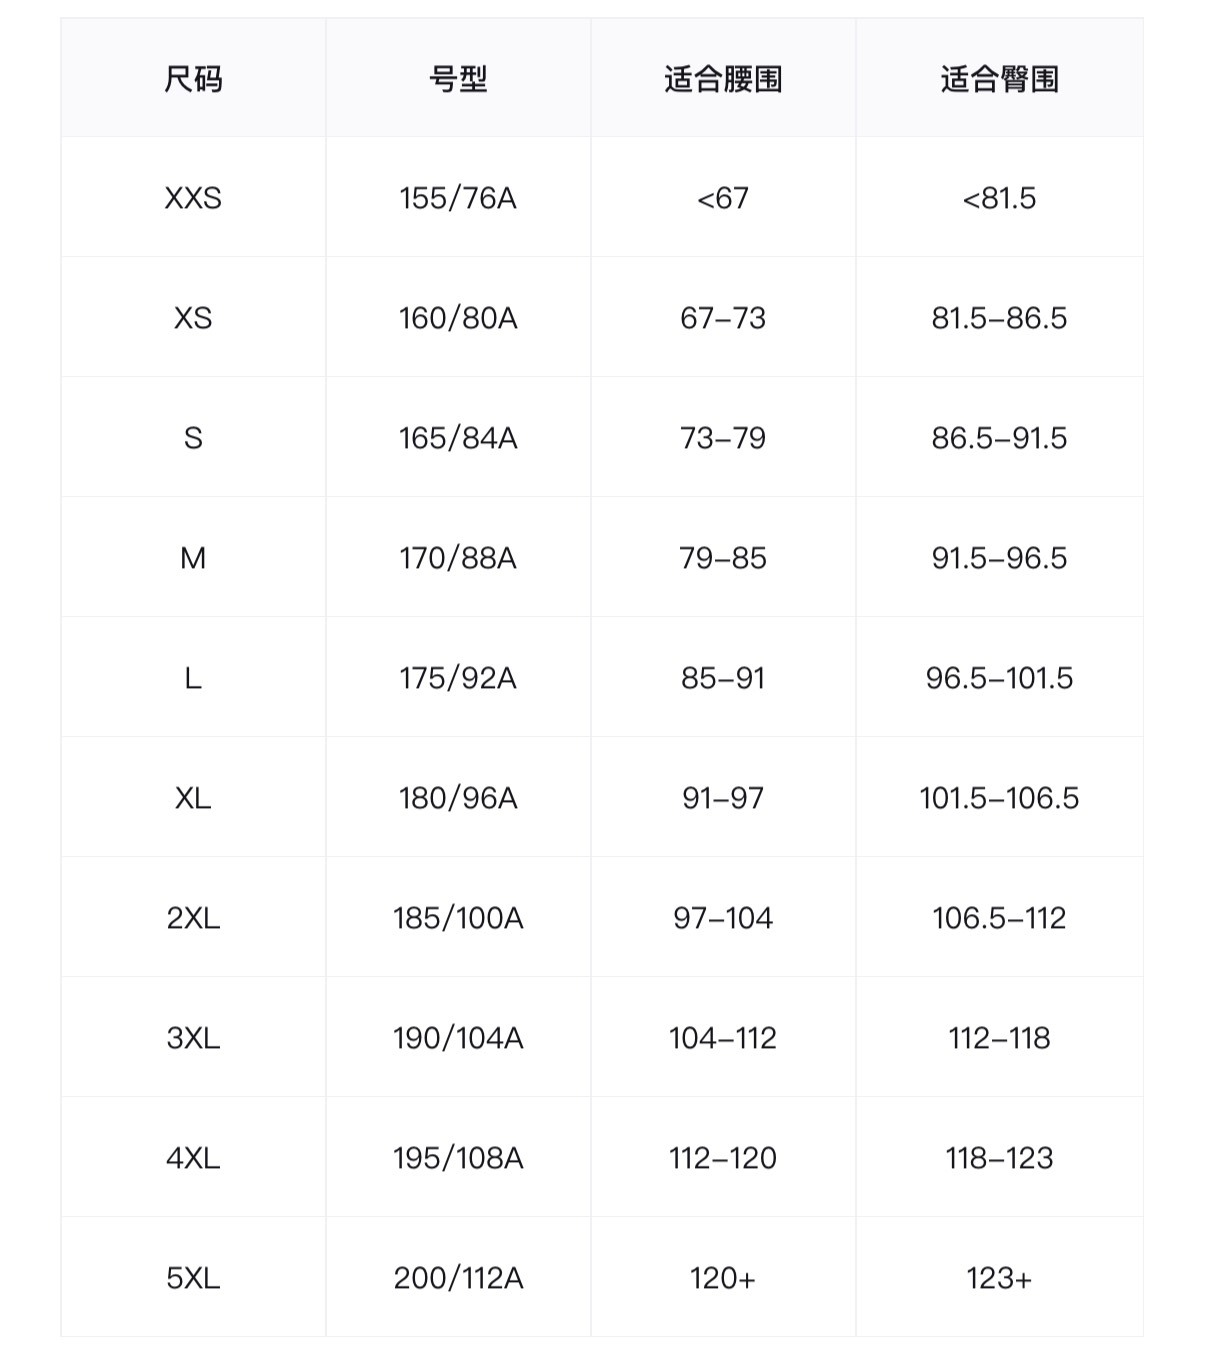Click waist value <67 cell
Viewport: 1206px width, 1353px height.
tap(723, 198)
